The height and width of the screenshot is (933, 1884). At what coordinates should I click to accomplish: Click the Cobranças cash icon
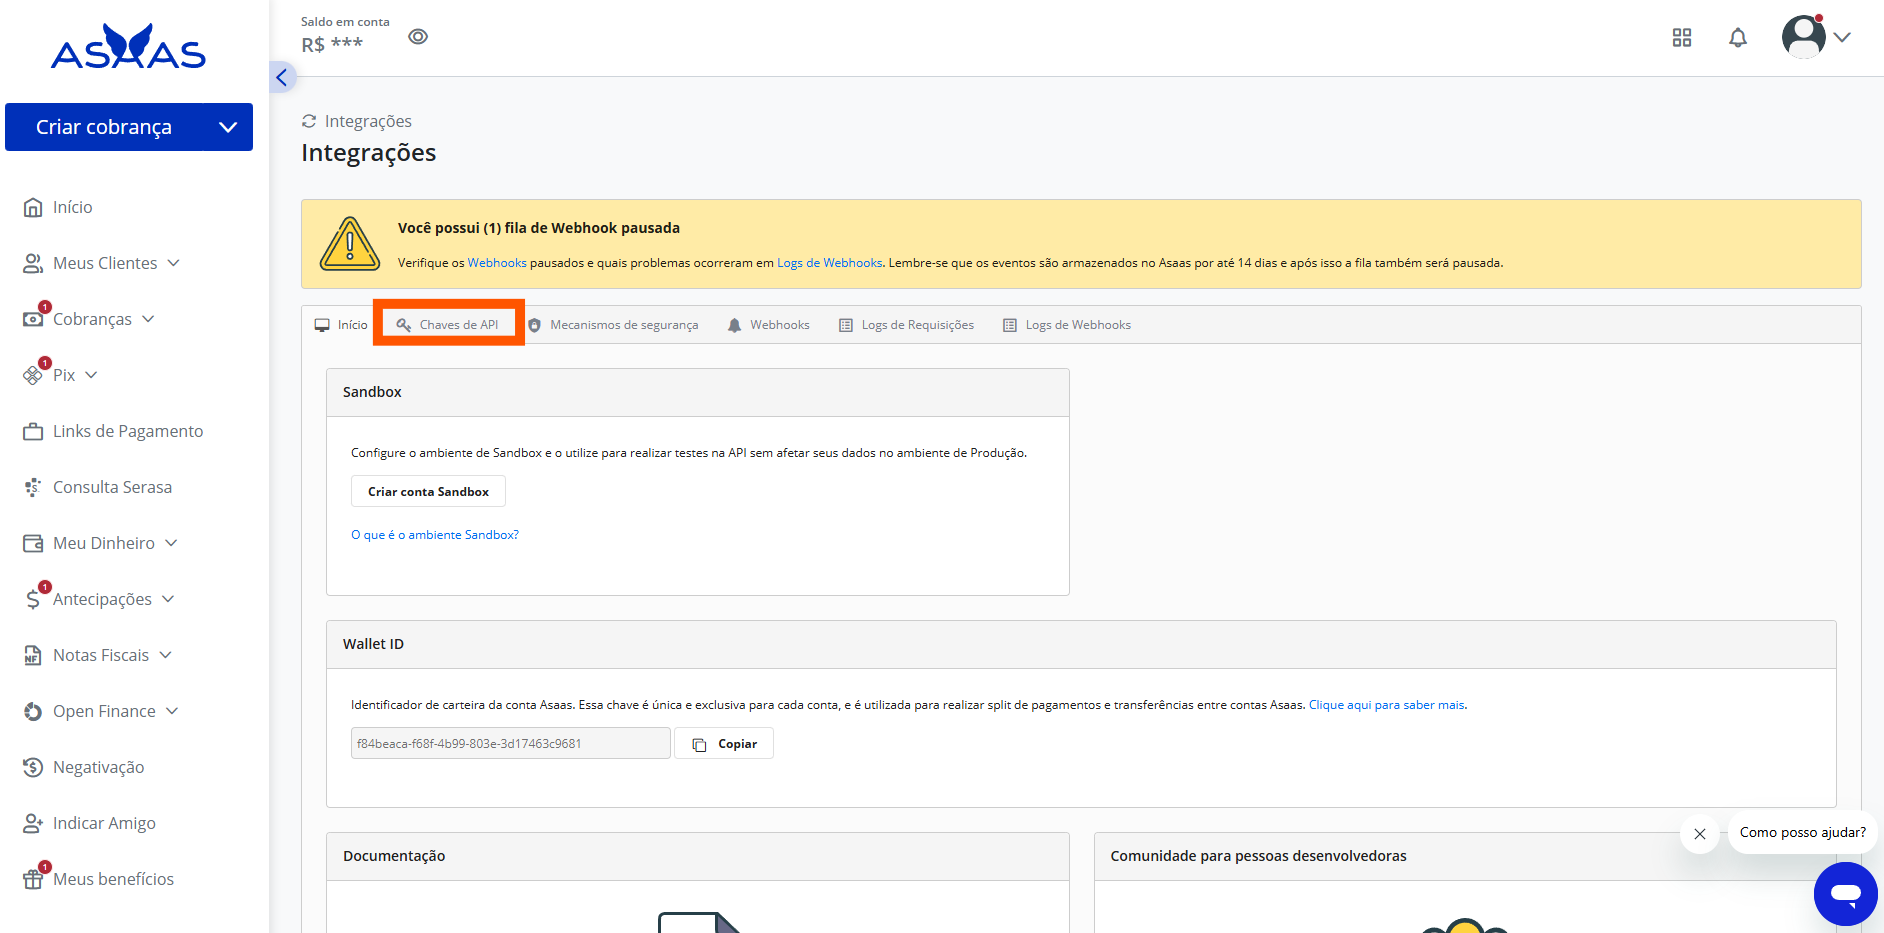click(x=33, y=319)
